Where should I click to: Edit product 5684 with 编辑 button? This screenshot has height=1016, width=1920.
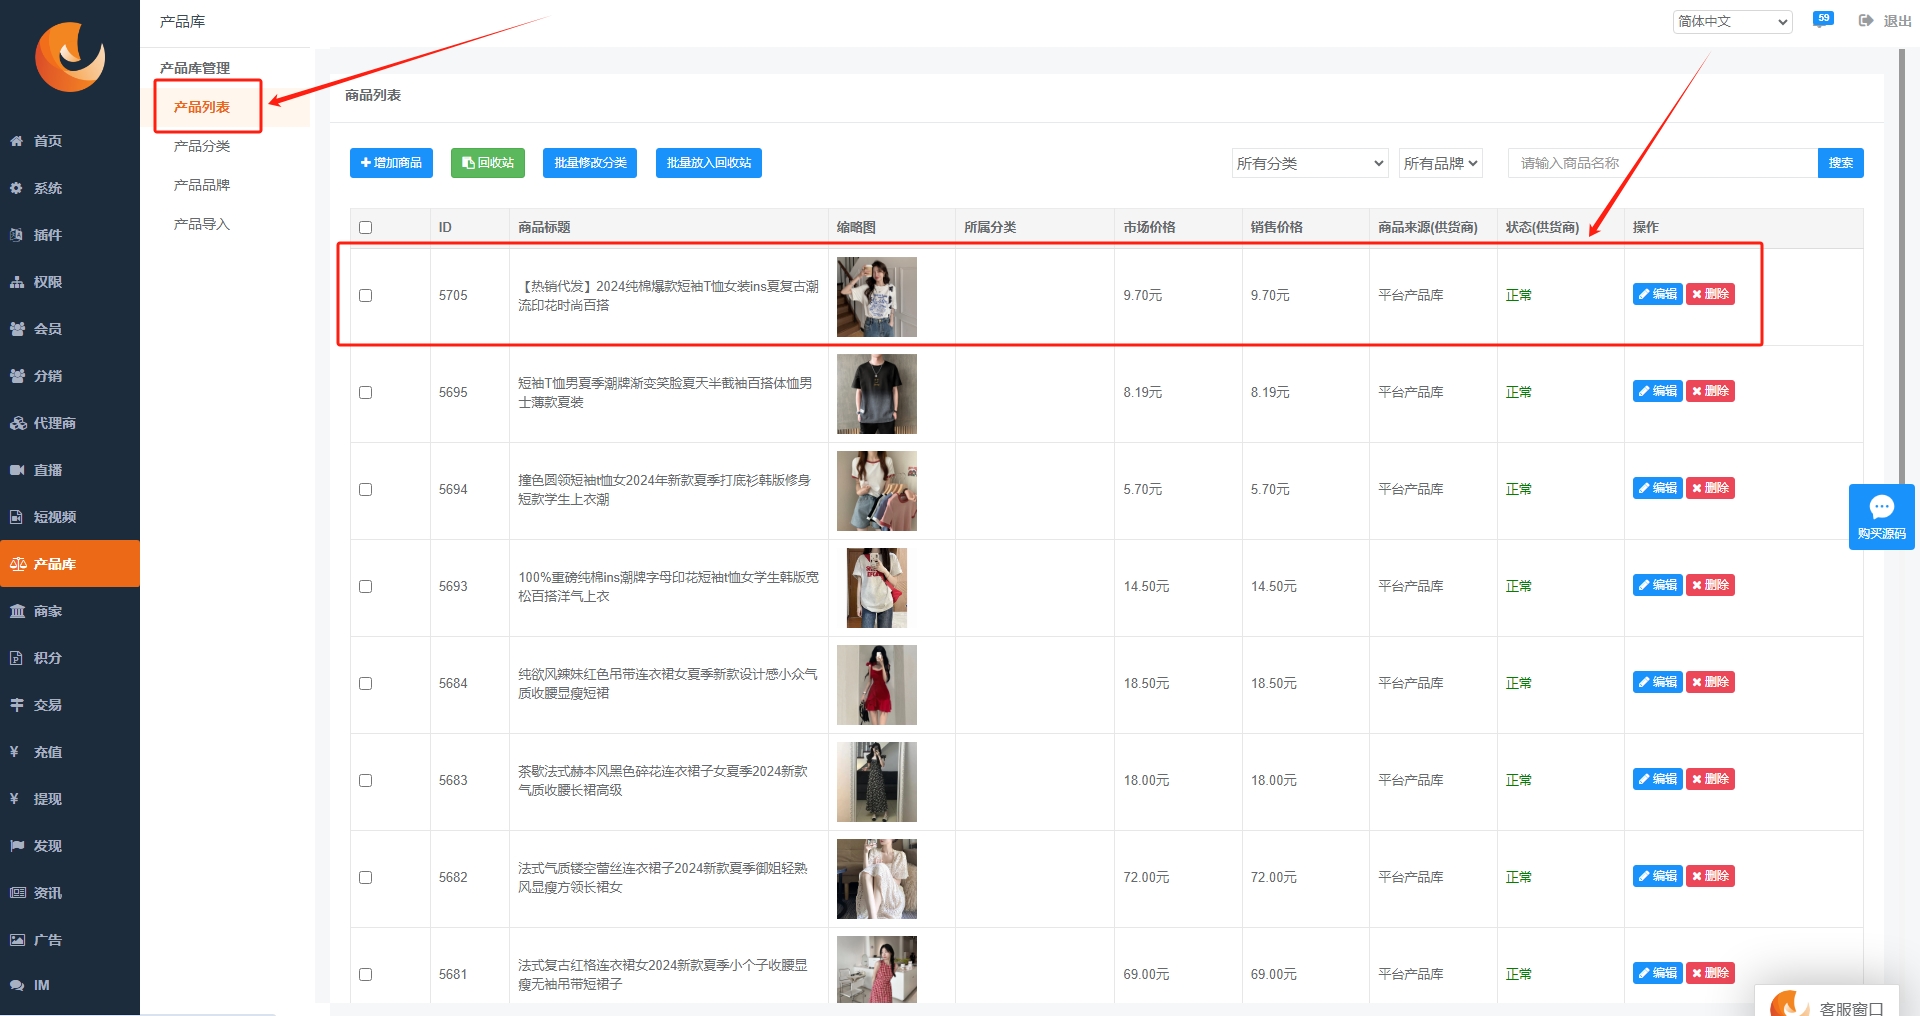pos(1658,682)
